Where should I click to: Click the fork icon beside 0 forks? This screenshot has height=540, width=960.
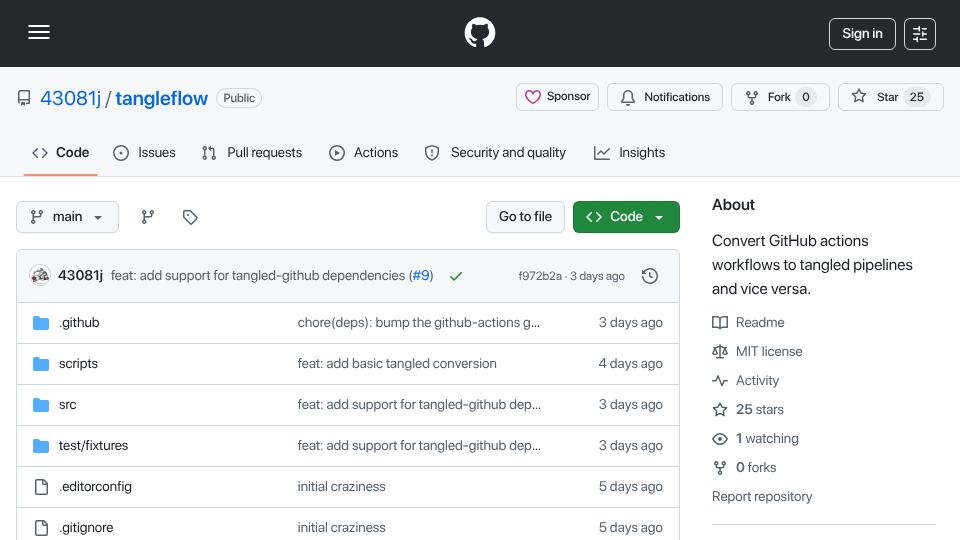[x=720, y=468]
